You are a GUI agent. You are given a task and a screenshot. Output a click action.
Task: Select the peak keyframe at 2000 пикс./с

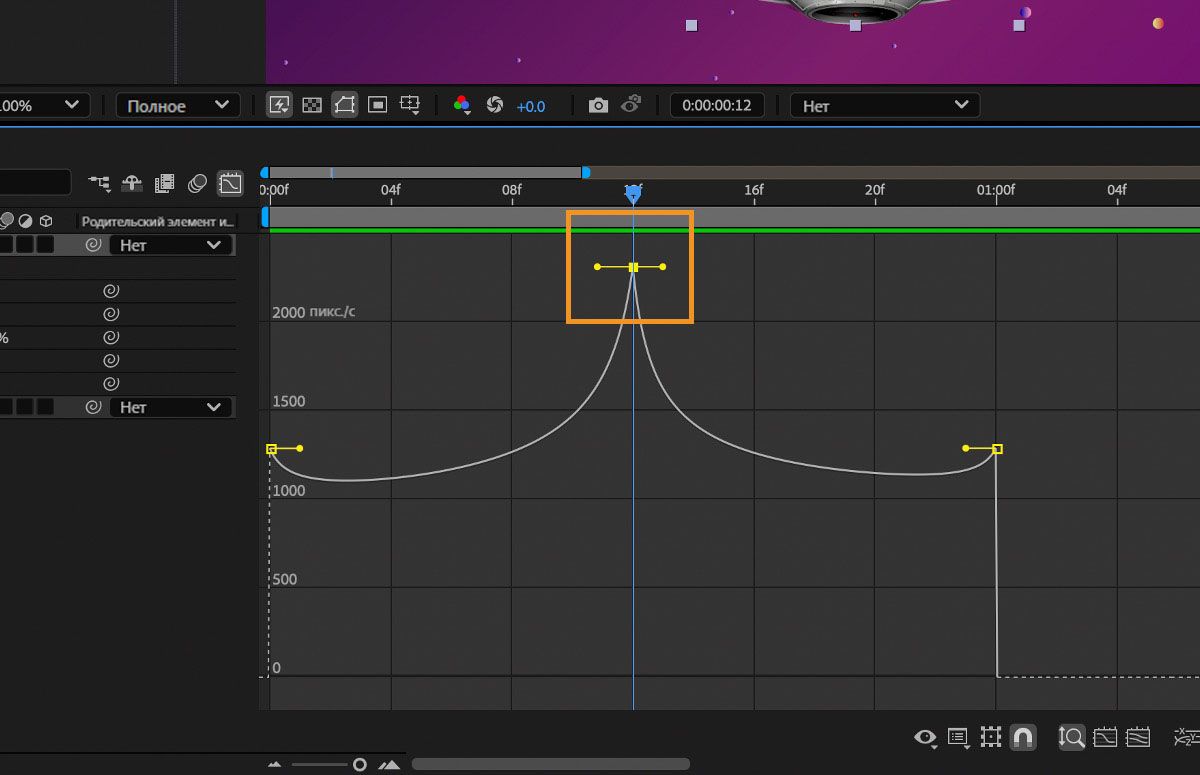633,267
